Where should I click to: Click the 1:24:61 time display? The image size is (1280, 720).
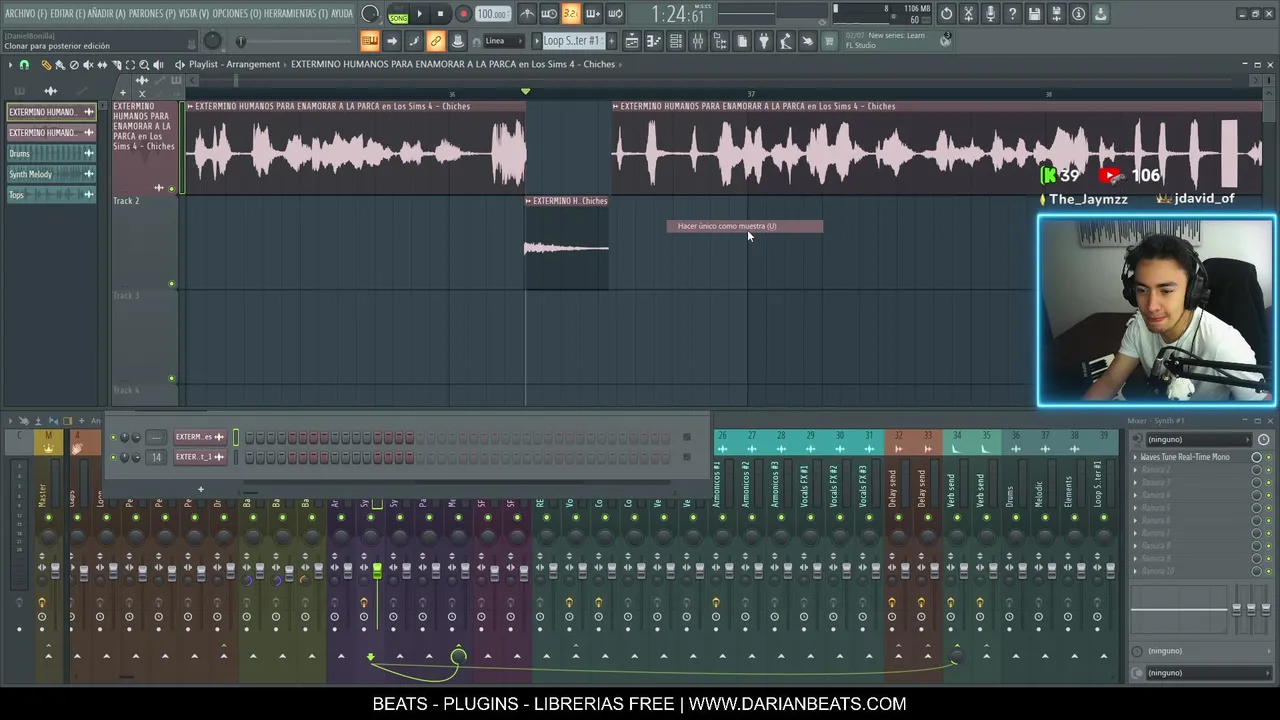[x=677, y=14]
